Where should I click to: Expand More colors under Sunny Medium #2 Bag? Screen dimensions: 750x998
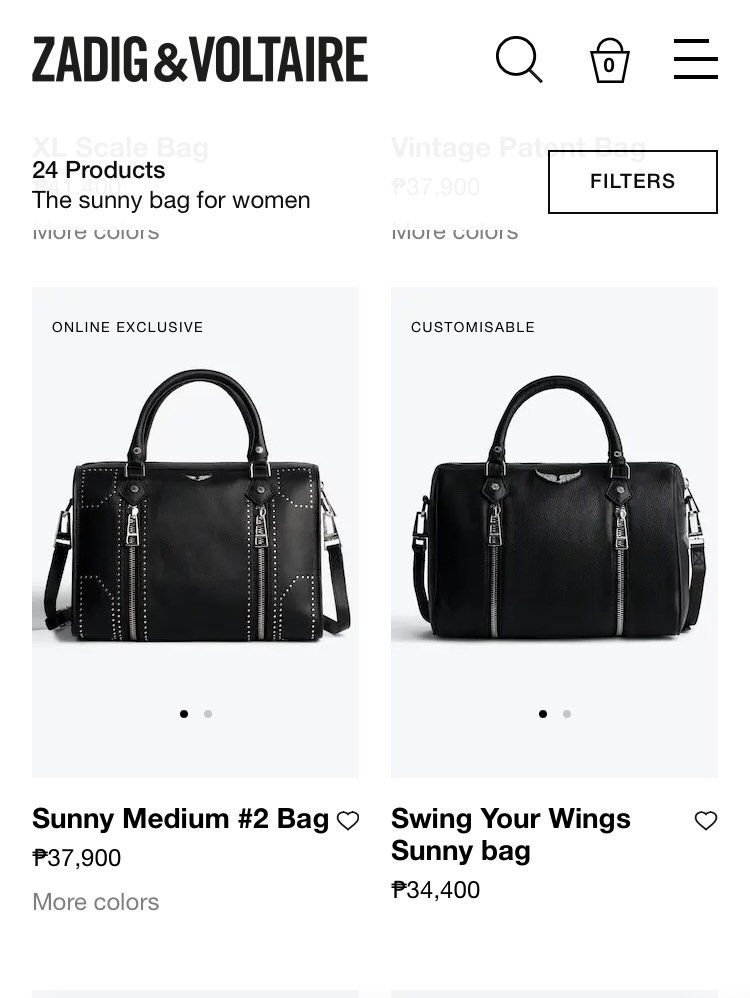(x=96, y=902)
